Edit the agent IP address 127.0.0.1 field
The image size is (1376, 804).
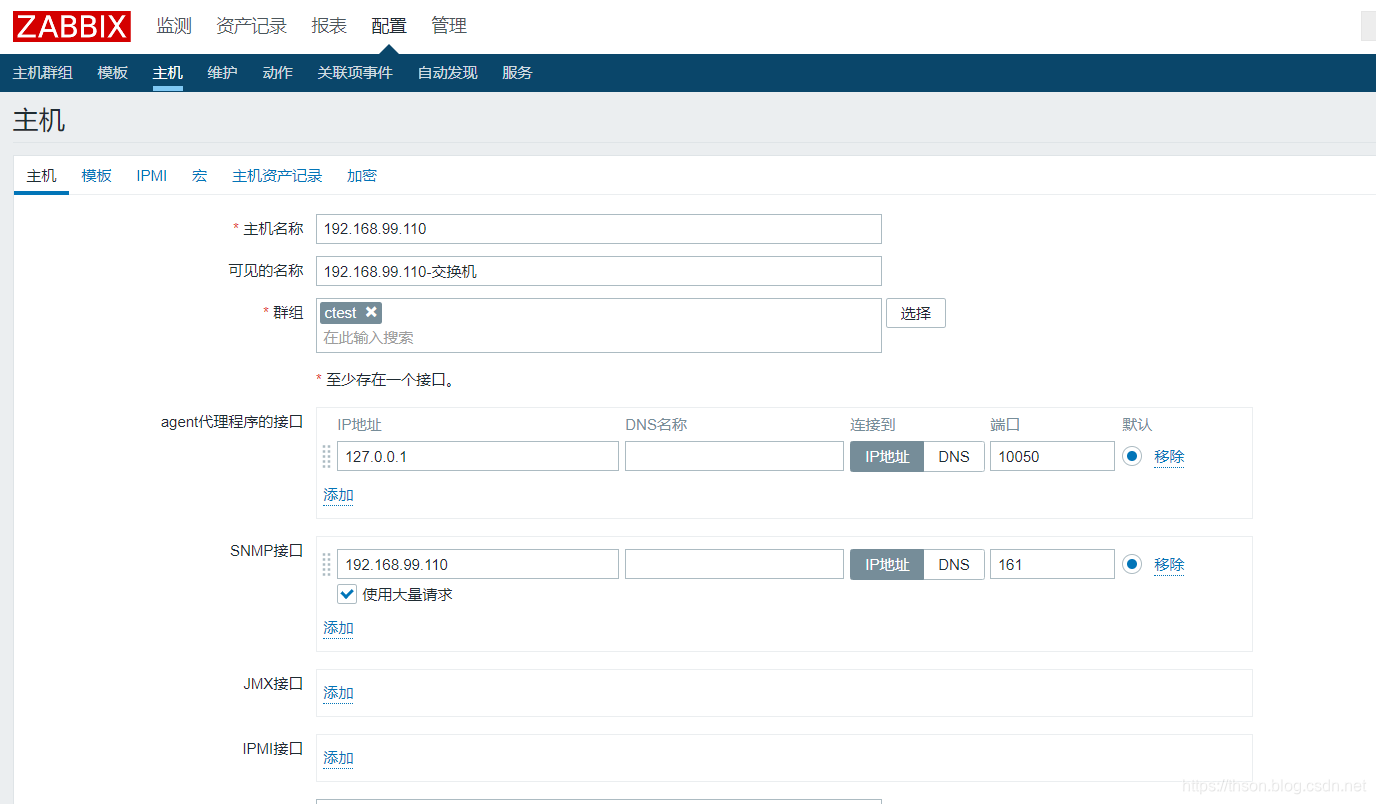point(478,456)
